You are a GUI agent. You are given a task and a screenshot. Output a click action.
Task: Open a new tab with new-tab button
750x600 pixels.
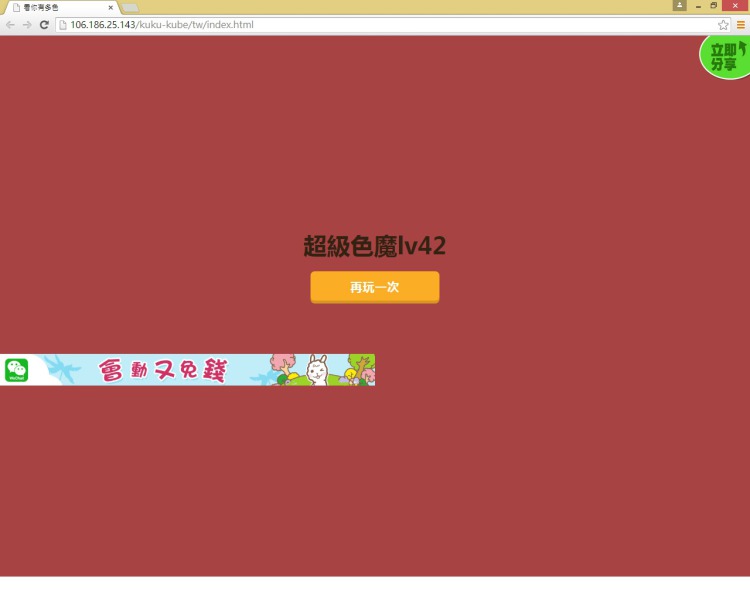pyautogui.click(x=130, y=8)
